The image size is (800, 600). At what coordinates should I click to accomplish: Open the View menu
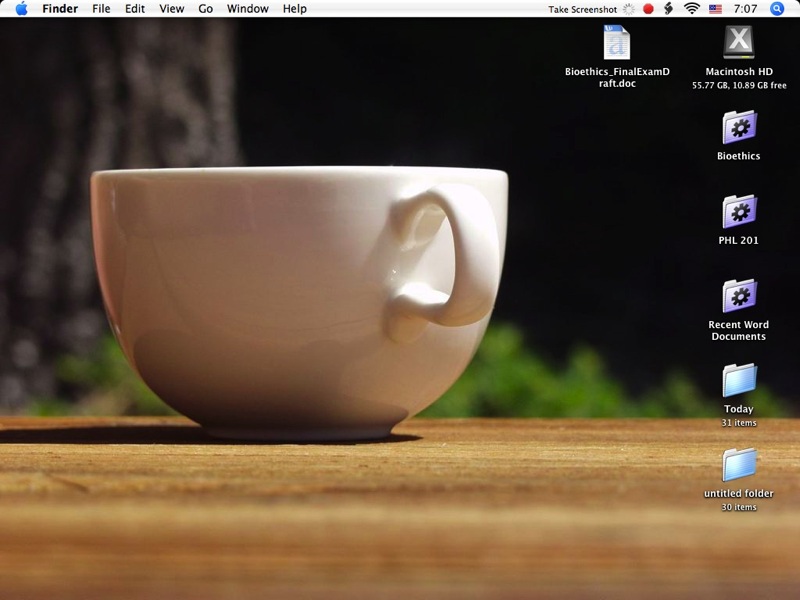[172, 9]
